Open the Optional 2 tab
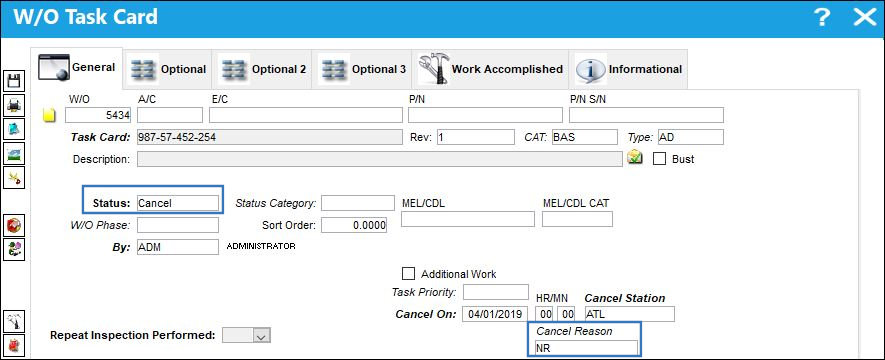 262,69
